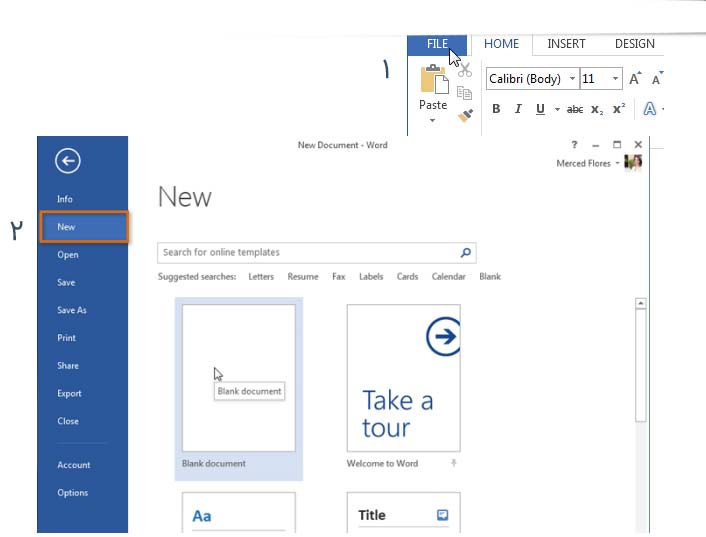Open the font size dropdown
The width and height of the screenshot is (706, 537).
[614, 79]
